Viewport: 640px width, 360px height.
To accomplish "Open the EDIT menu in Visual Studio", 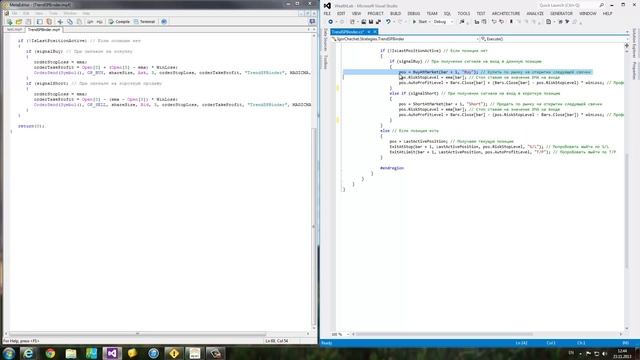I will click(x=341, y=13).
